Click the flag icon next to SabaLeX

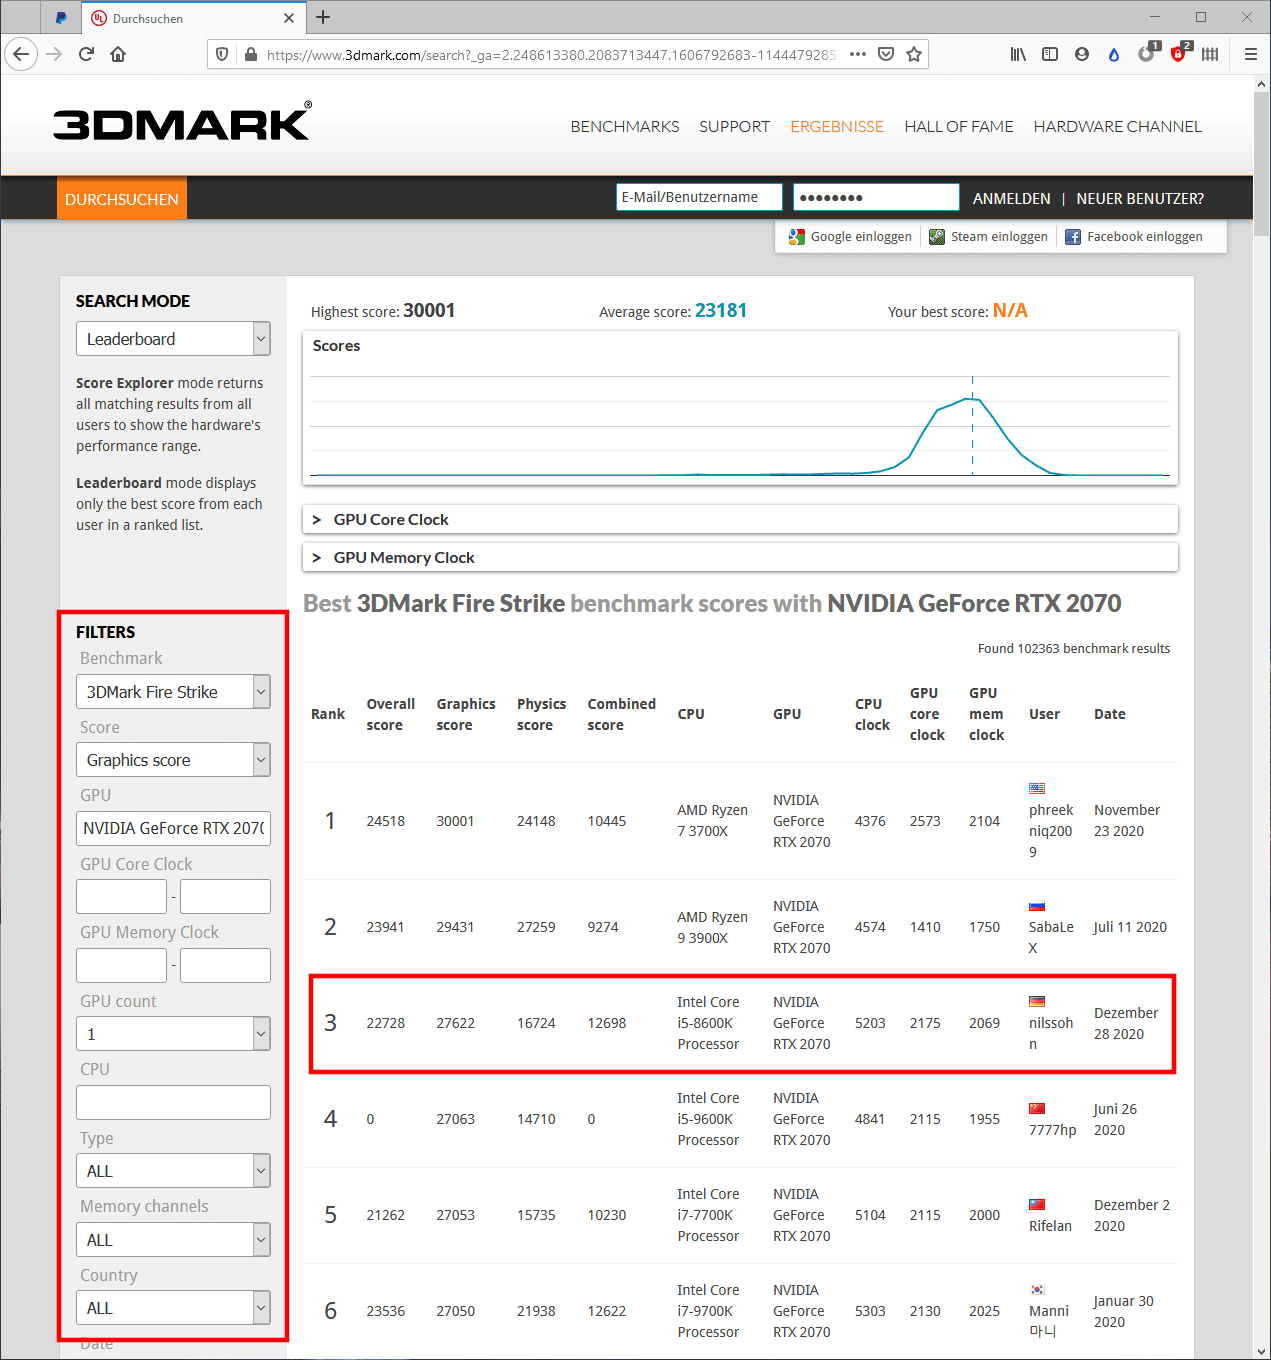pyautogui.click(x=1037, y=906)
